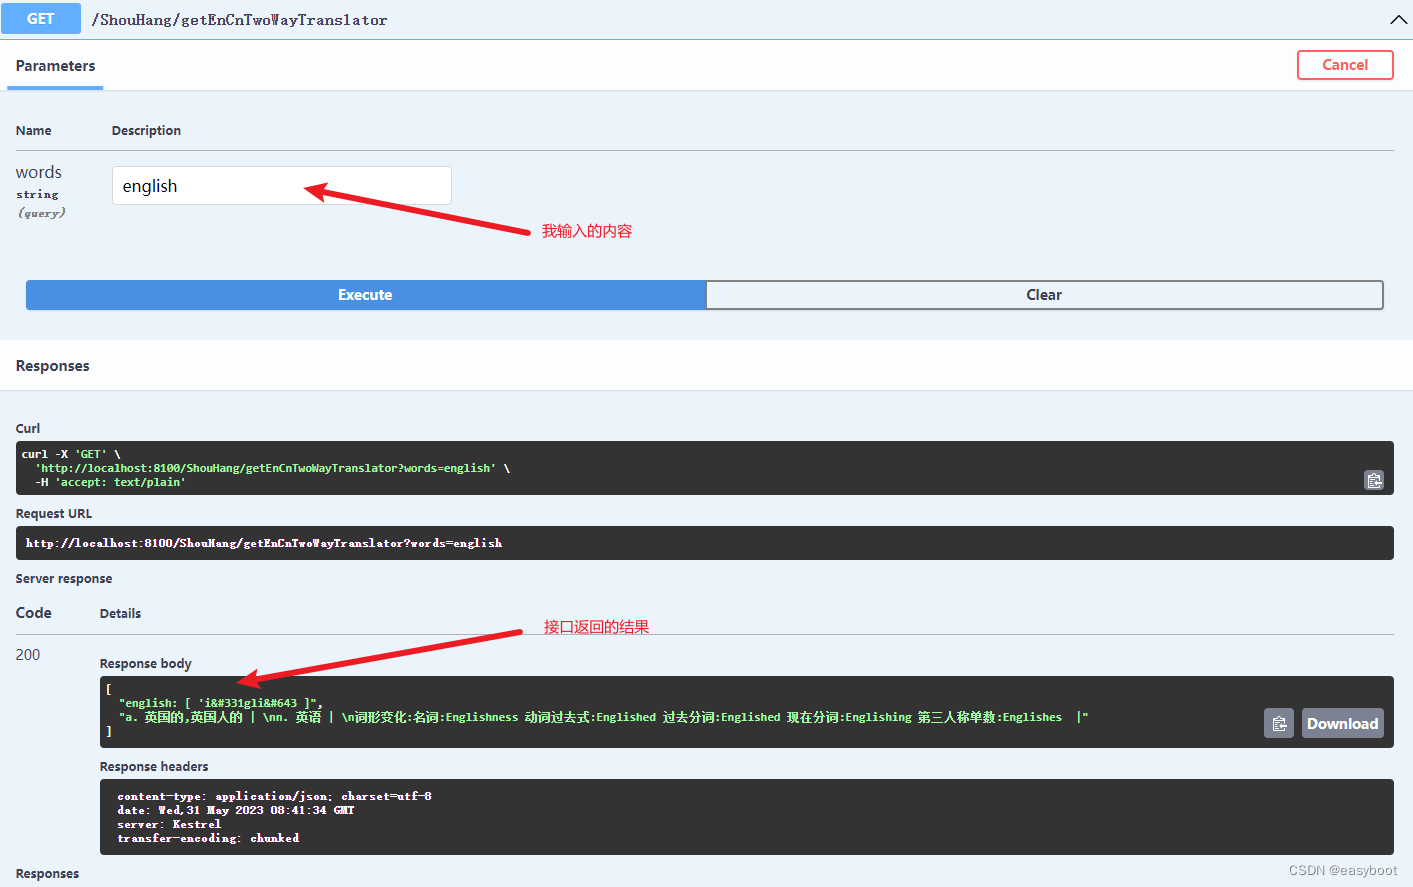Click the curl command code block
The height and width of the screenshot is (887, 1413).
(705, 468)
